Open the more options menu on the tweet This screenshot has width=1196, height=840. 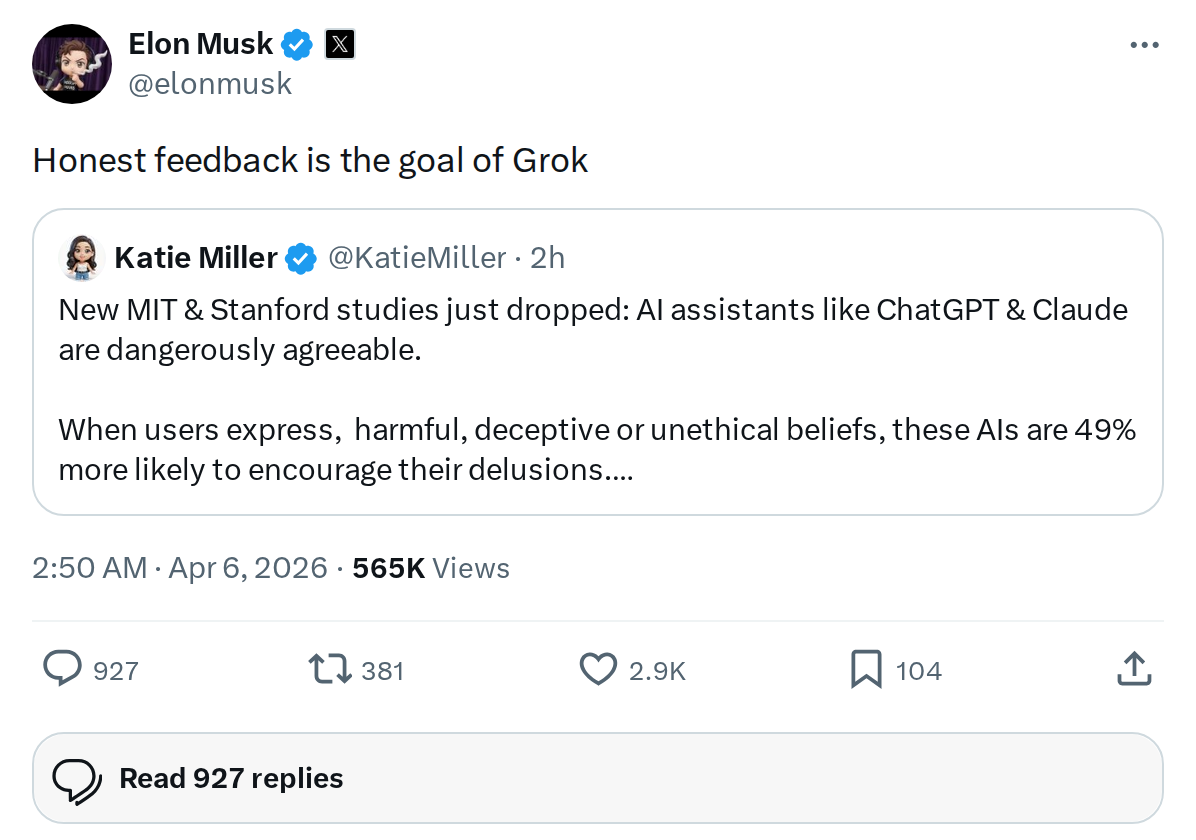point(1144,44)
